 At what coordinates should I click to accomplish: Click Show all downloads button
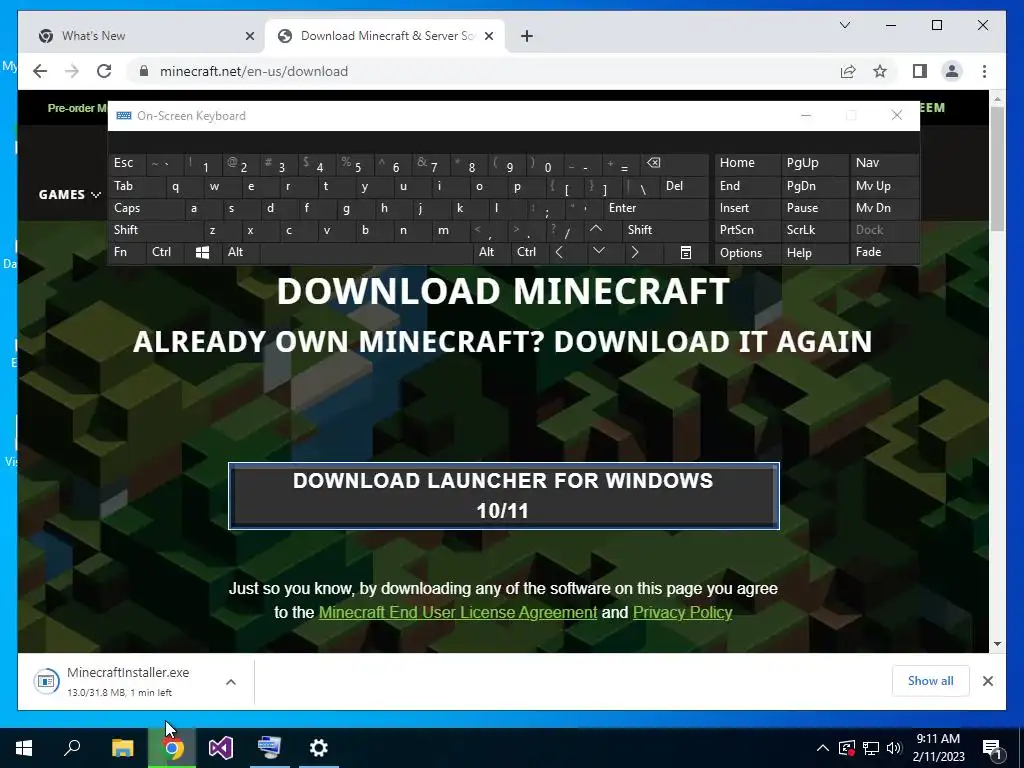tap(931, 681)
